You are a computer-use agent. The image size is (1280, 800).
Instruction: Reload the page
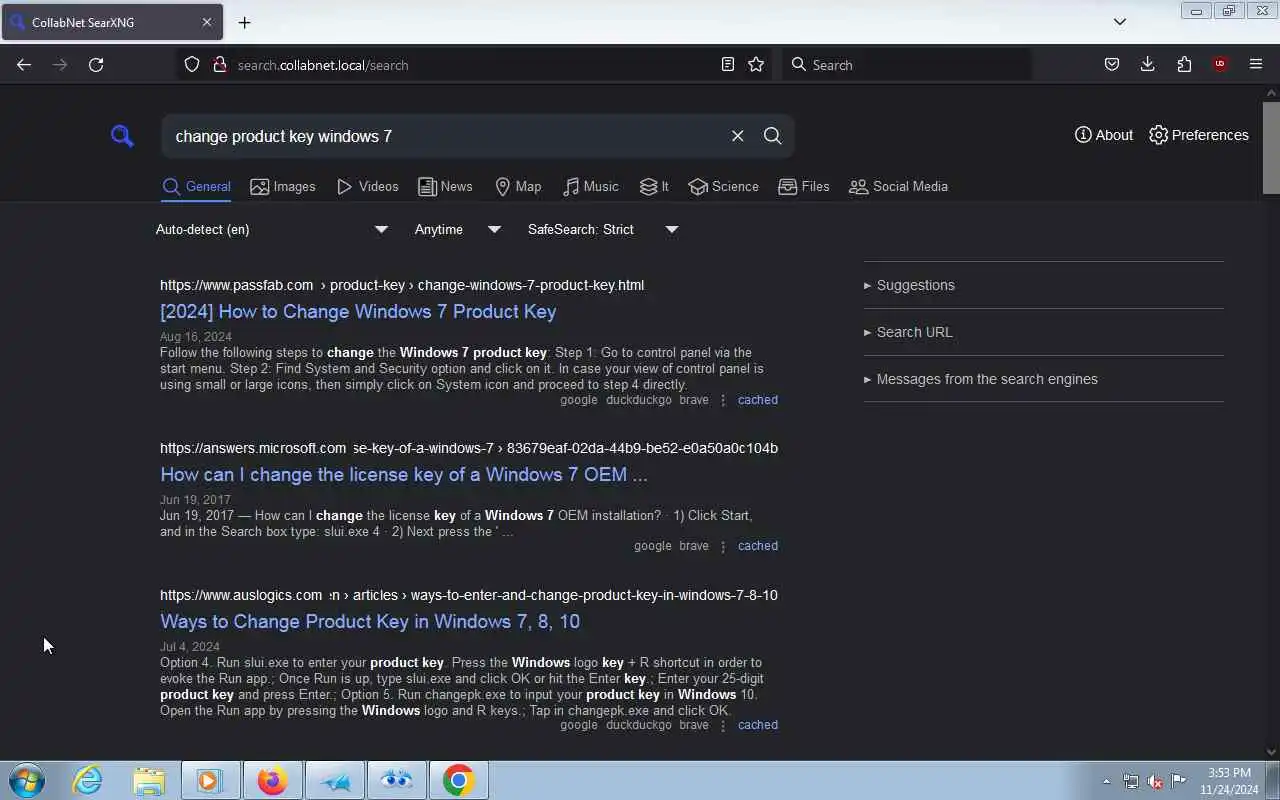[96, 64]
